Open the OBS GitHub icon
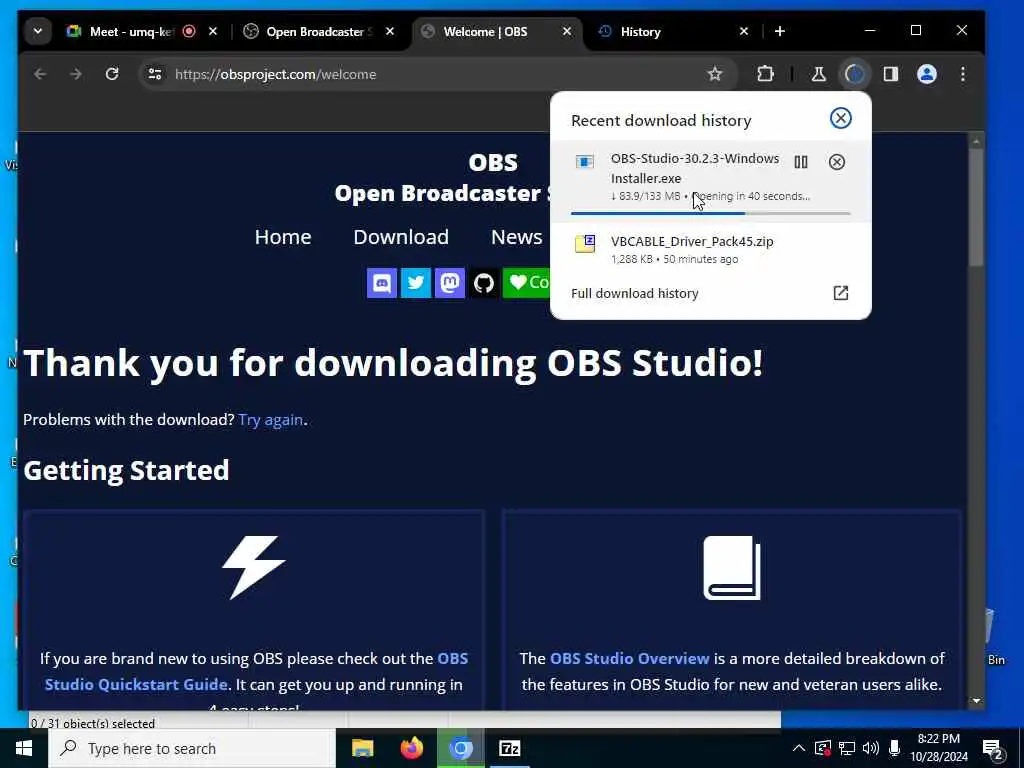This screenshot has width=1024, height=768. click(484, 283)
